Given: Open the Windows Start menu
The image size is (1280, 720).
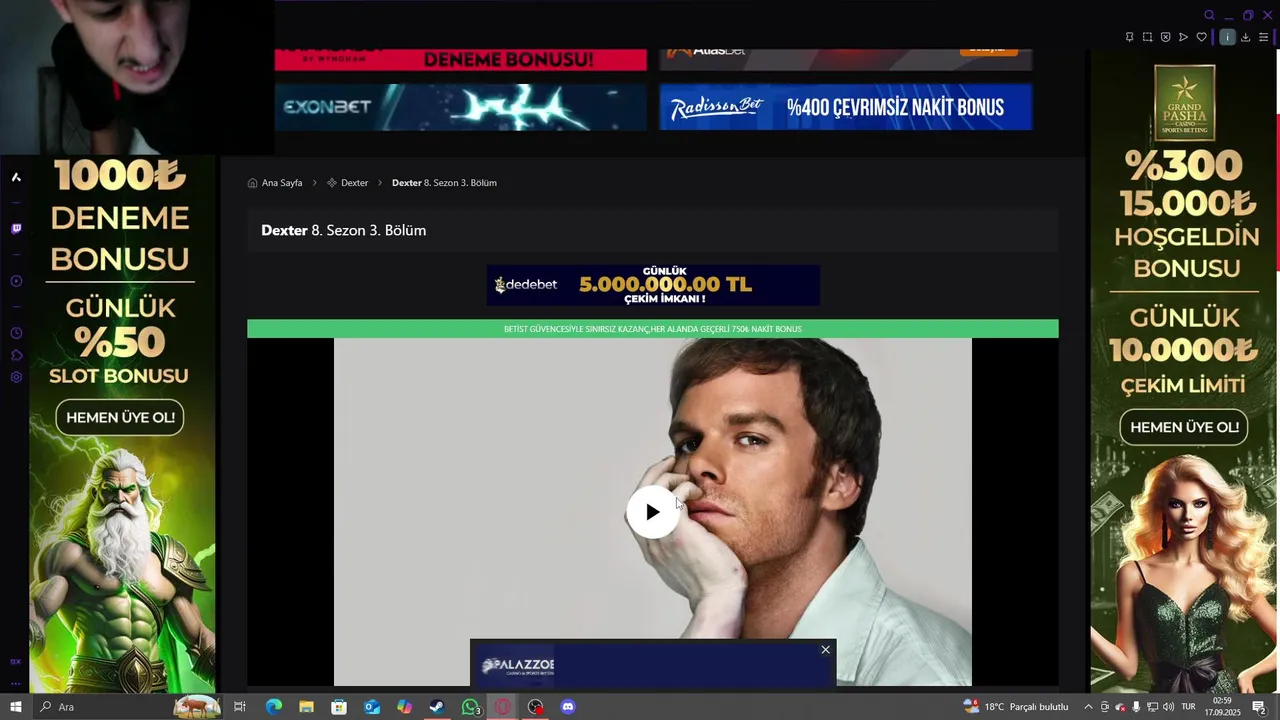Looking at the screenshot, I should coord(15,707).
